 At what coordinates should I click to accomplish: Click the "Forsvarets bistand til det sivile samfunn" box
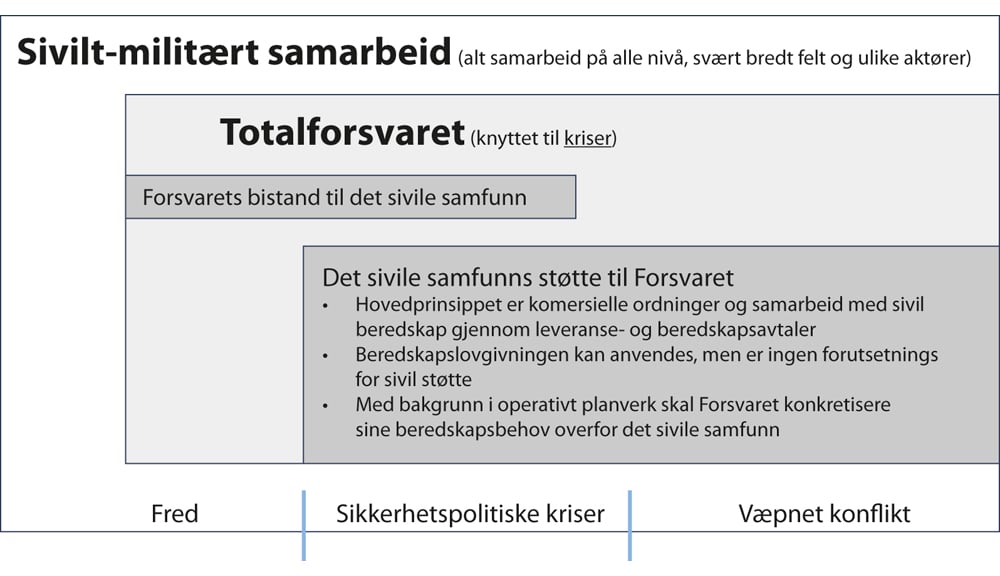[350, 197]
